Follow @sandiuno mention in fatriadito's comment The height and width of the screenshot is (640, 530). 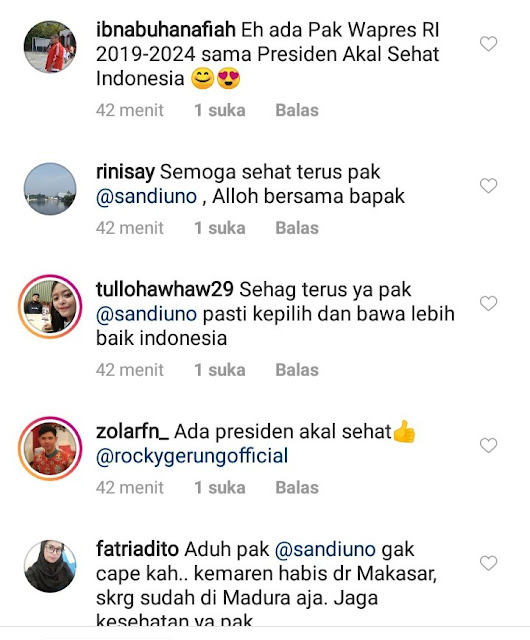point(325,549)
